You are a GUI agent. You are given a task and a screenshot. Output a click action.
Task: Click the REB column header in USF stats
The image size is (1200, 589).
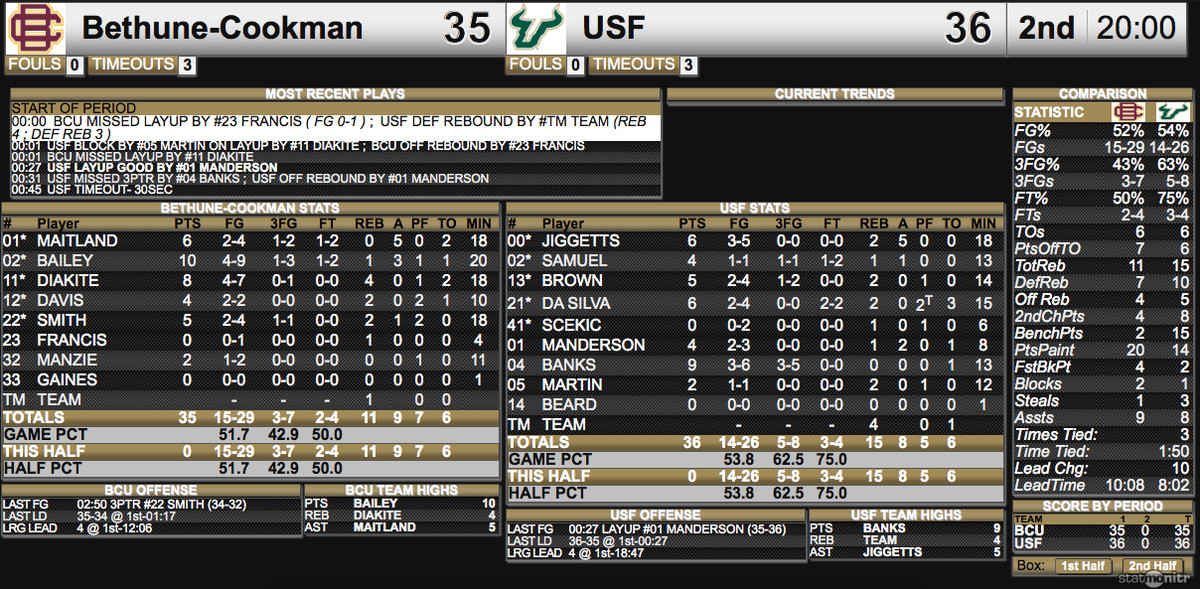[x=873, y=224]
